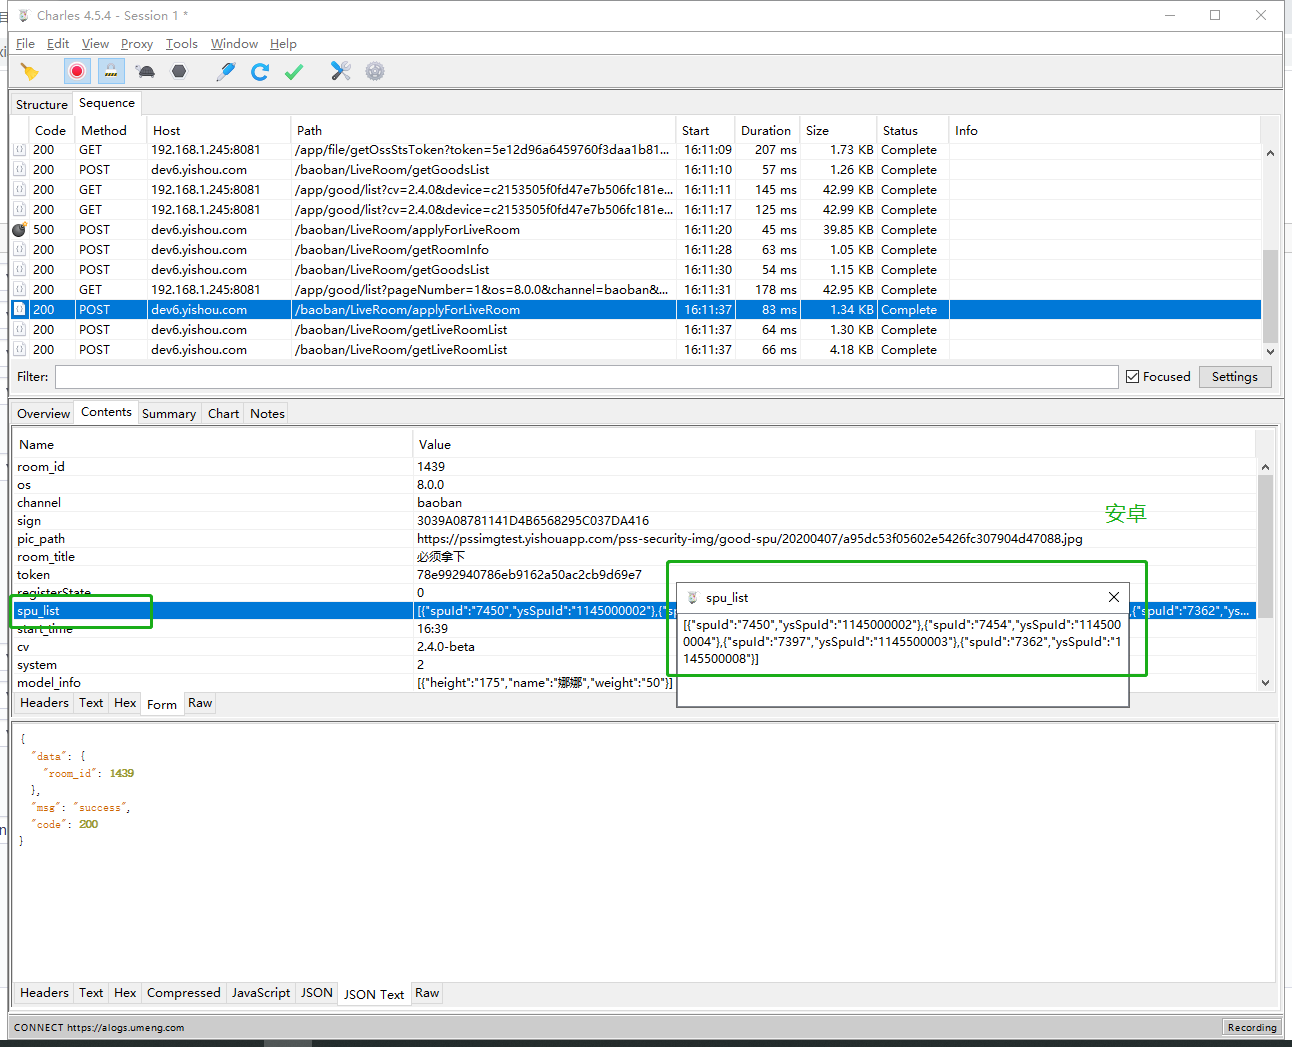Select response Compressed tab
The height and width of the screenshot is (1047, 1292).
(183, 993)
